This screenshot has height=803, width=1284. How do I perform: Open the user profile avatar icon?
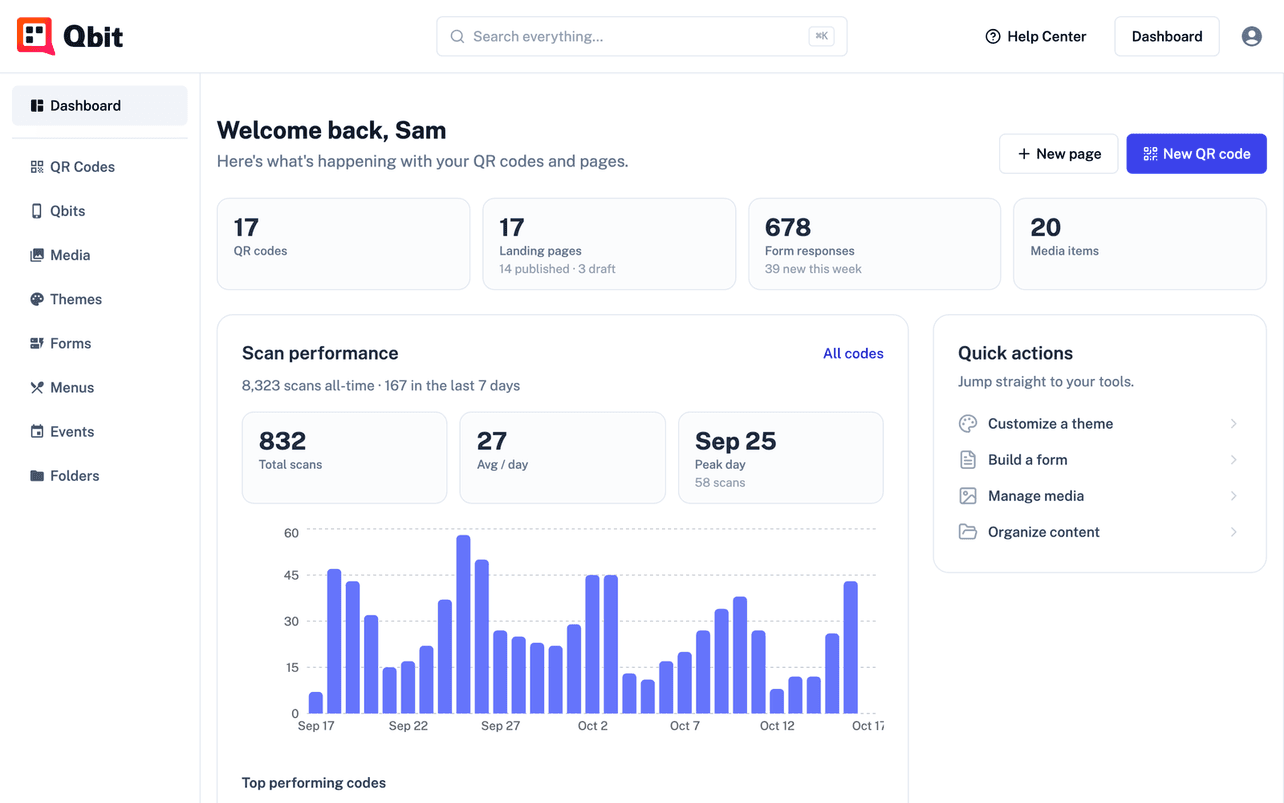(x=1251, y=37)
